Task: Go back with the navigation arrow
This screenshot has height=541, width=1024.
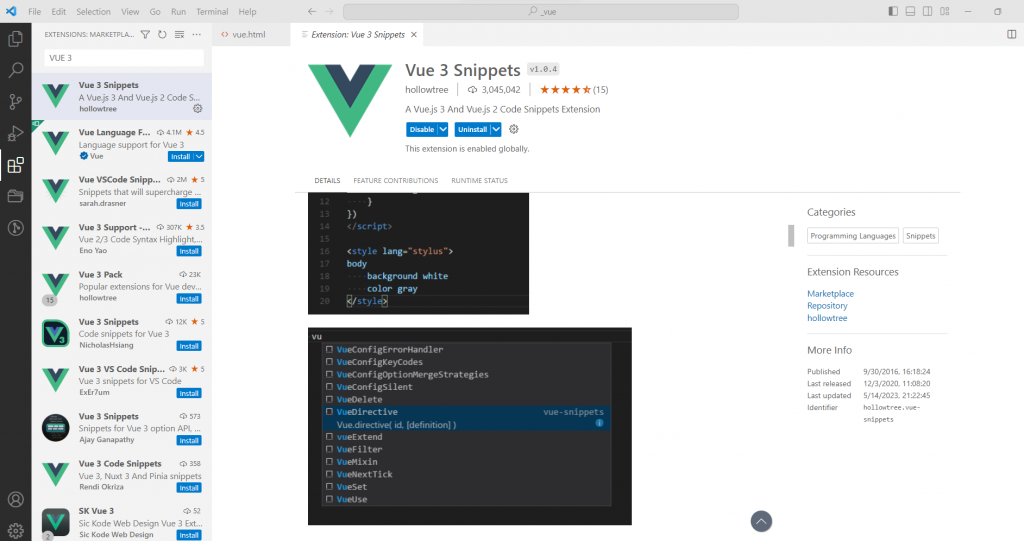Action: pyautogui.click(x=312, y=12)
